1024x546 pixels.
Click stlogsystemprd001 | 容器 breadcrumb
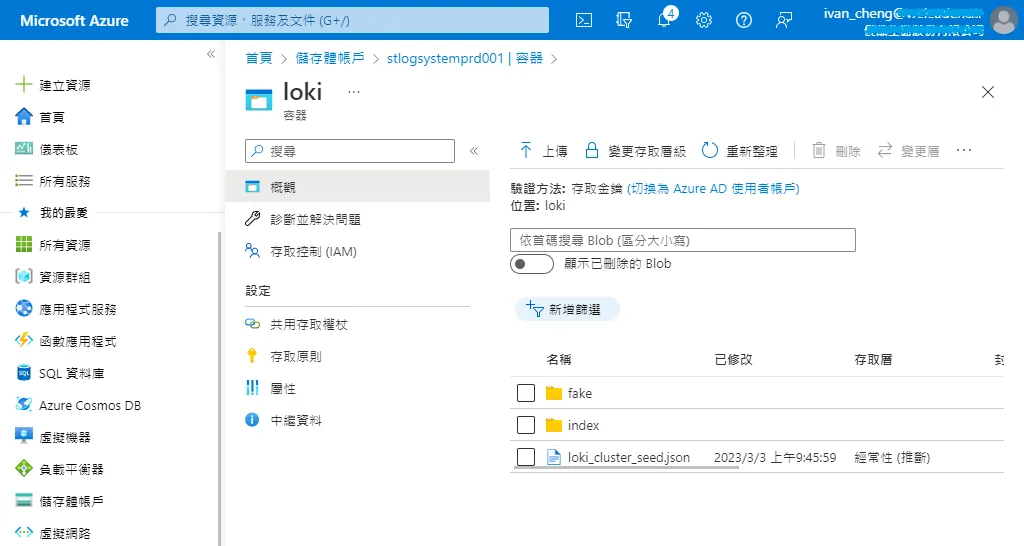coord(464,58)
